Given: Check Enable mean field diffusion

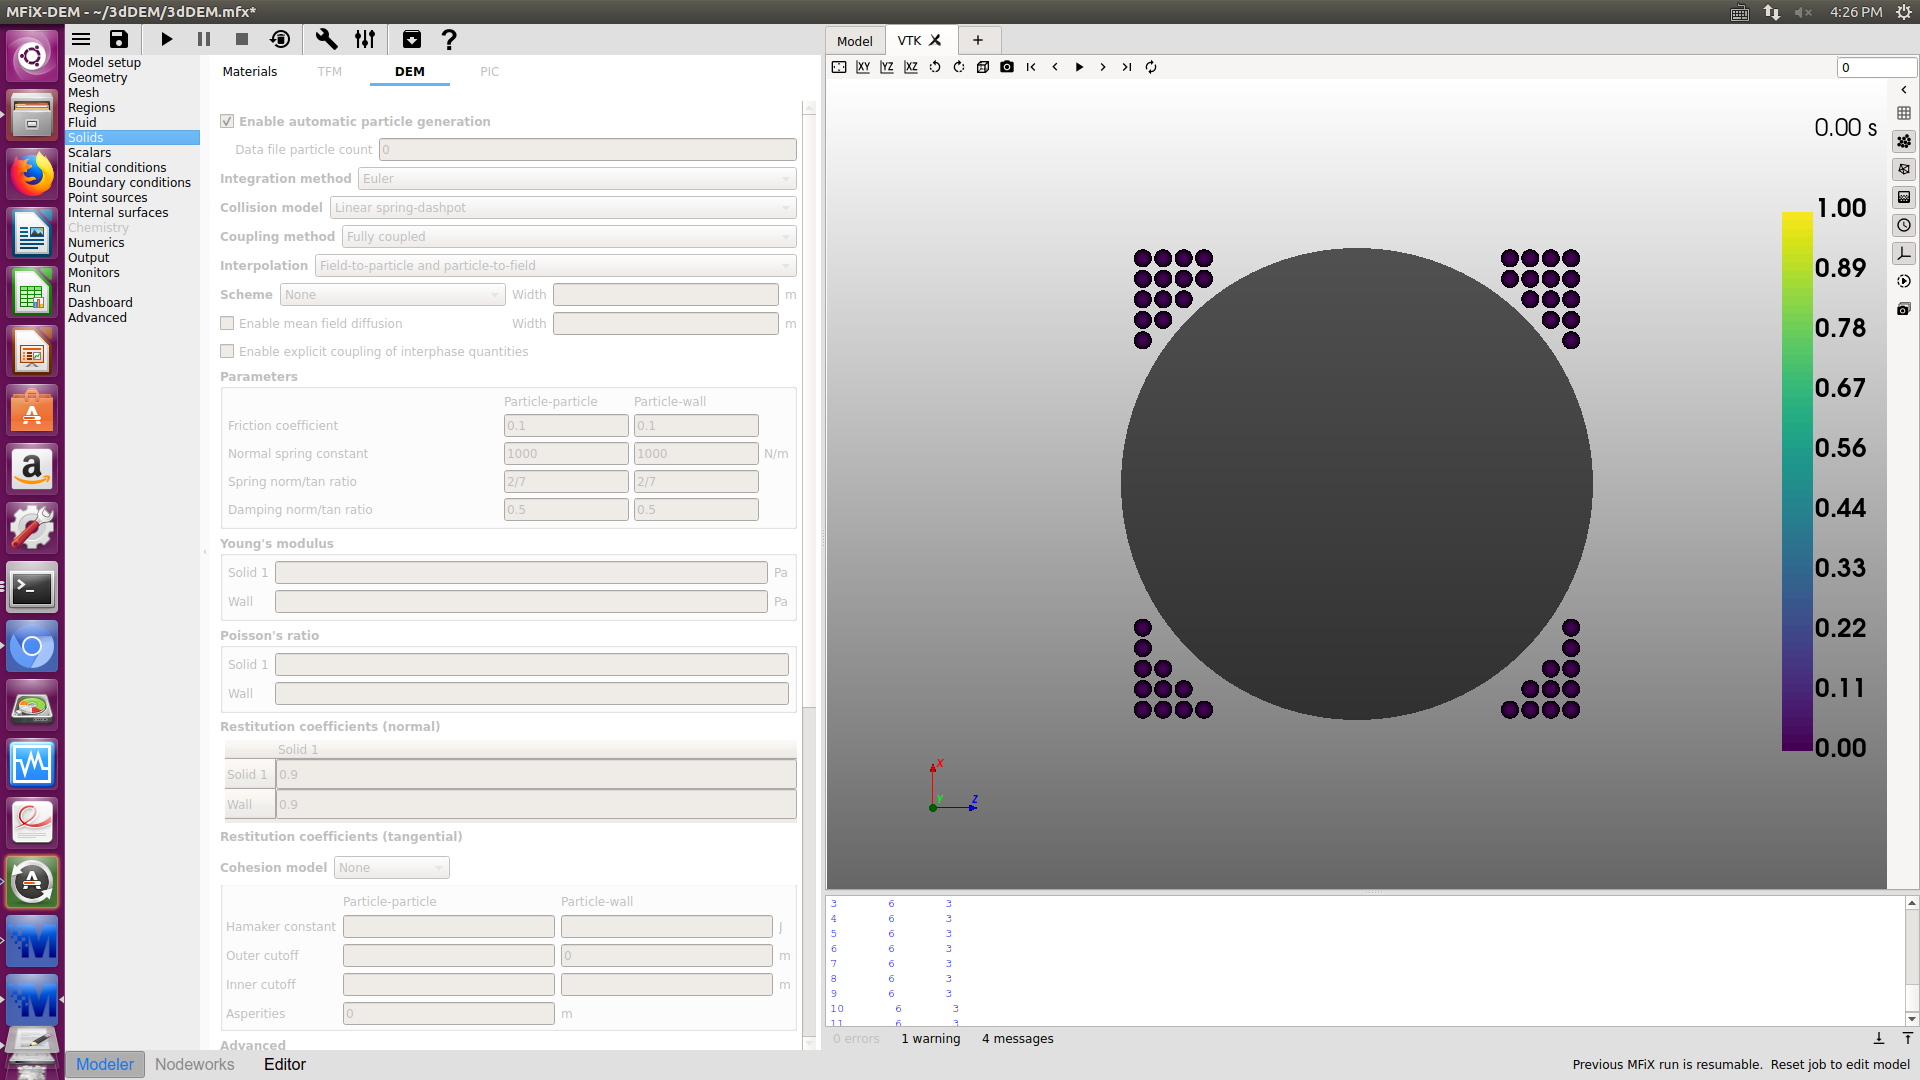Looking at the screenshot, I should (227, 323).
